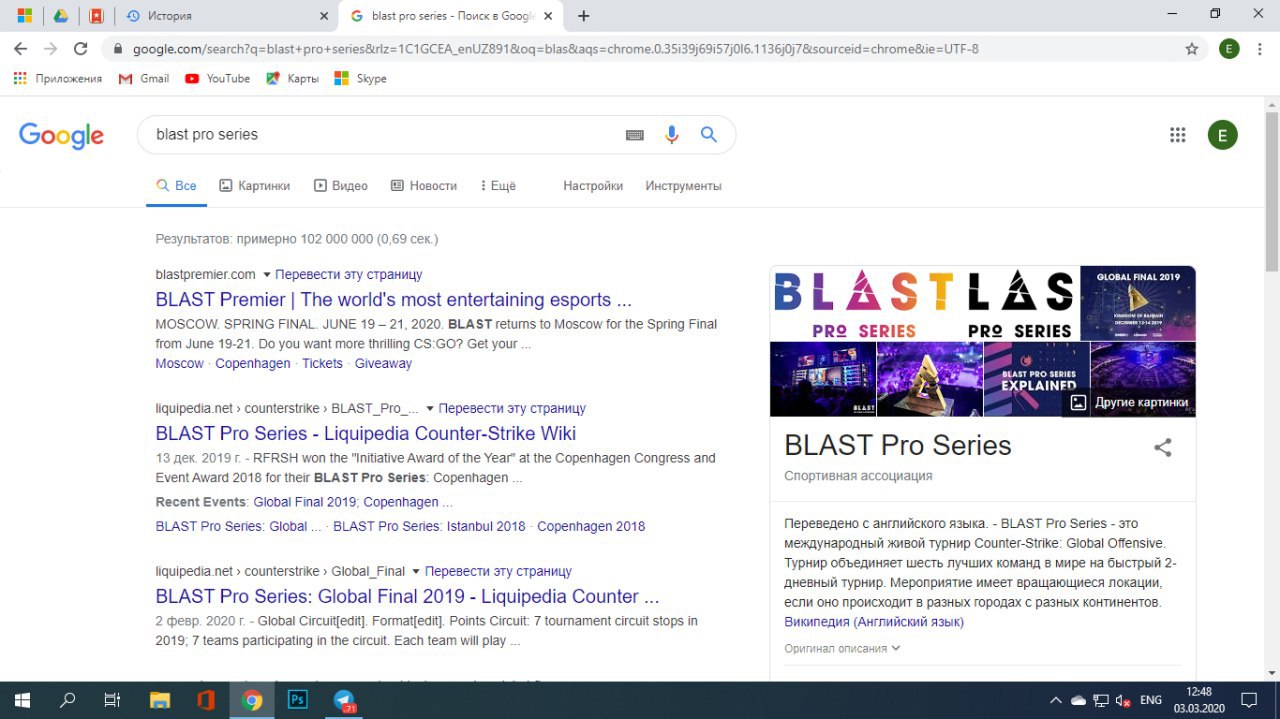This screenshot has width=1280, height=719.
Task: Start voice search microphone
Action: (x=672, y=135)
